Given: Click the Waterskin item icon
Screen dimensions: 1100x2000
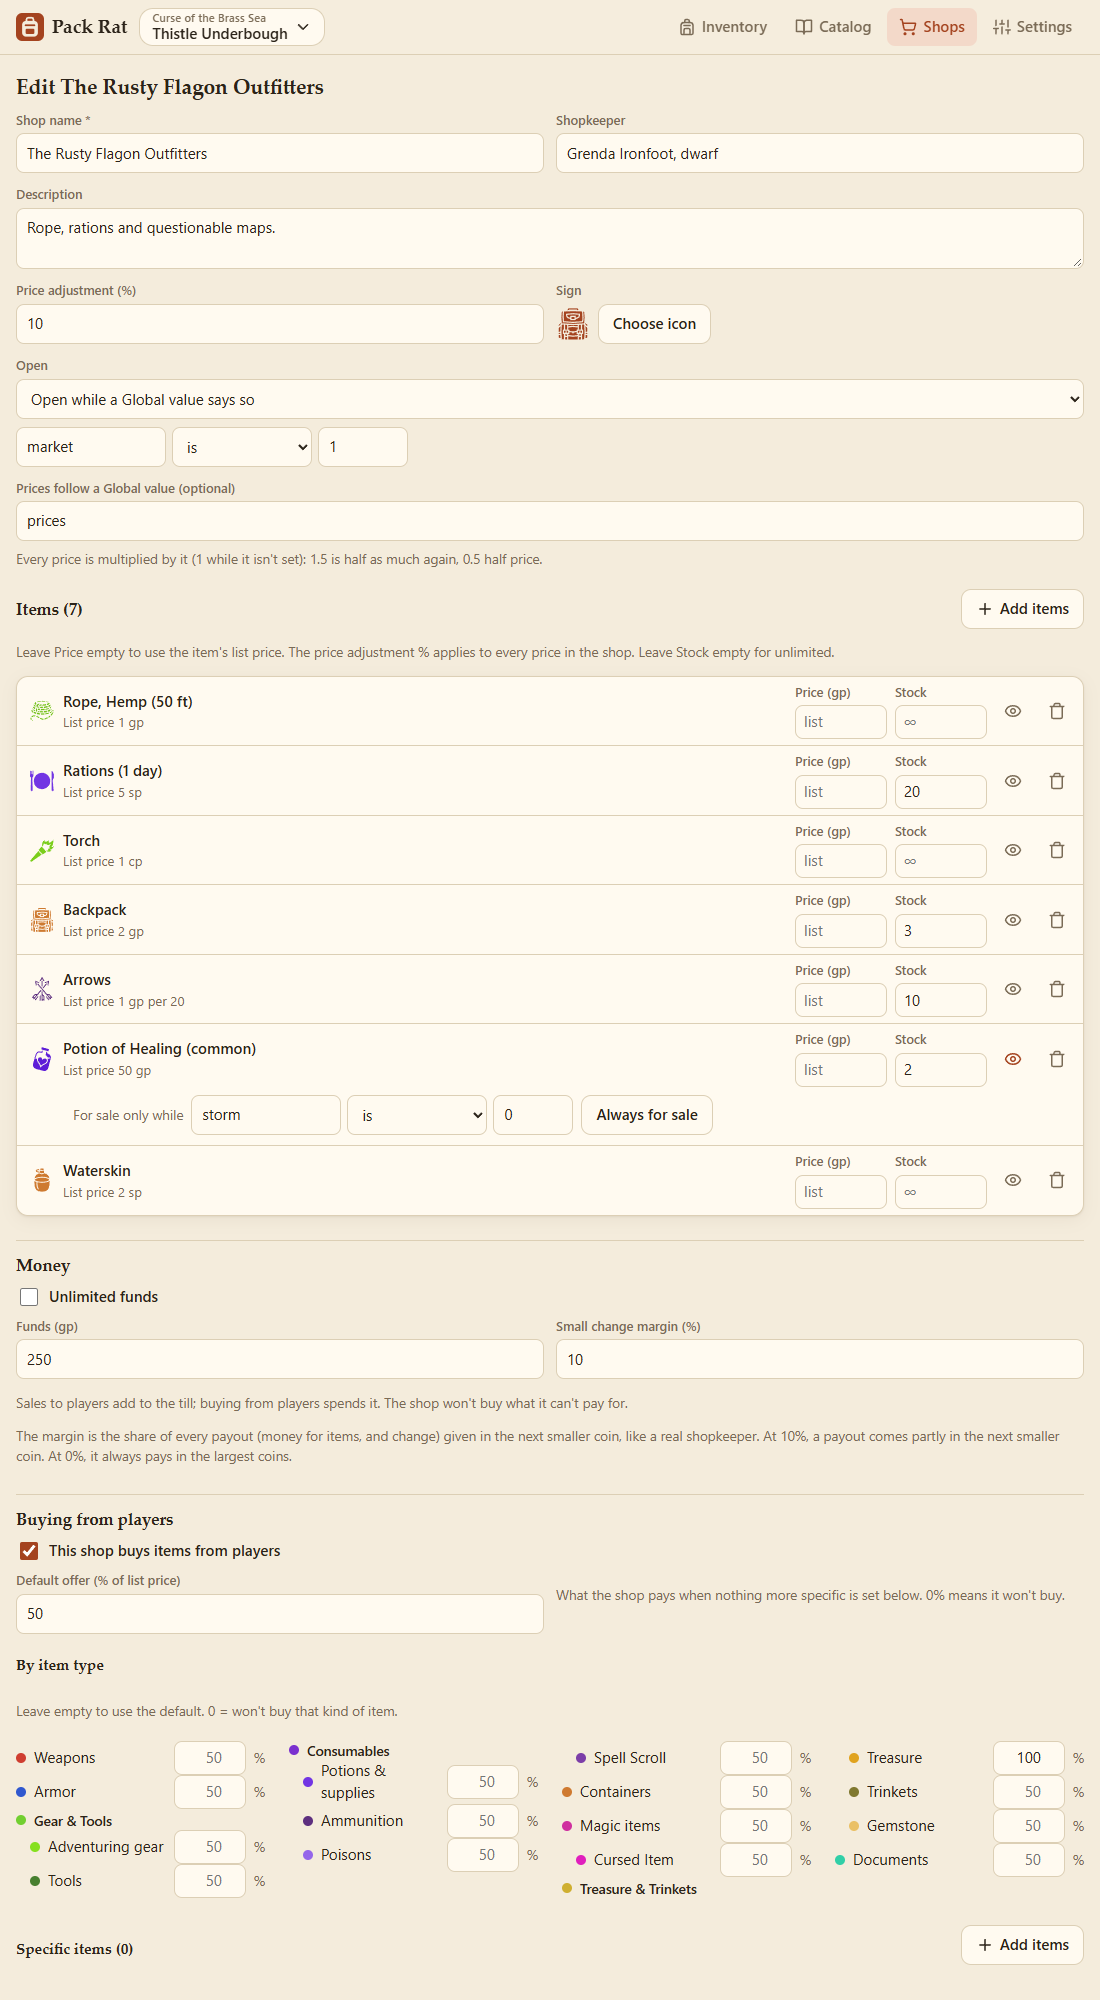Looking at the screenshot, I should [42, 1180].
